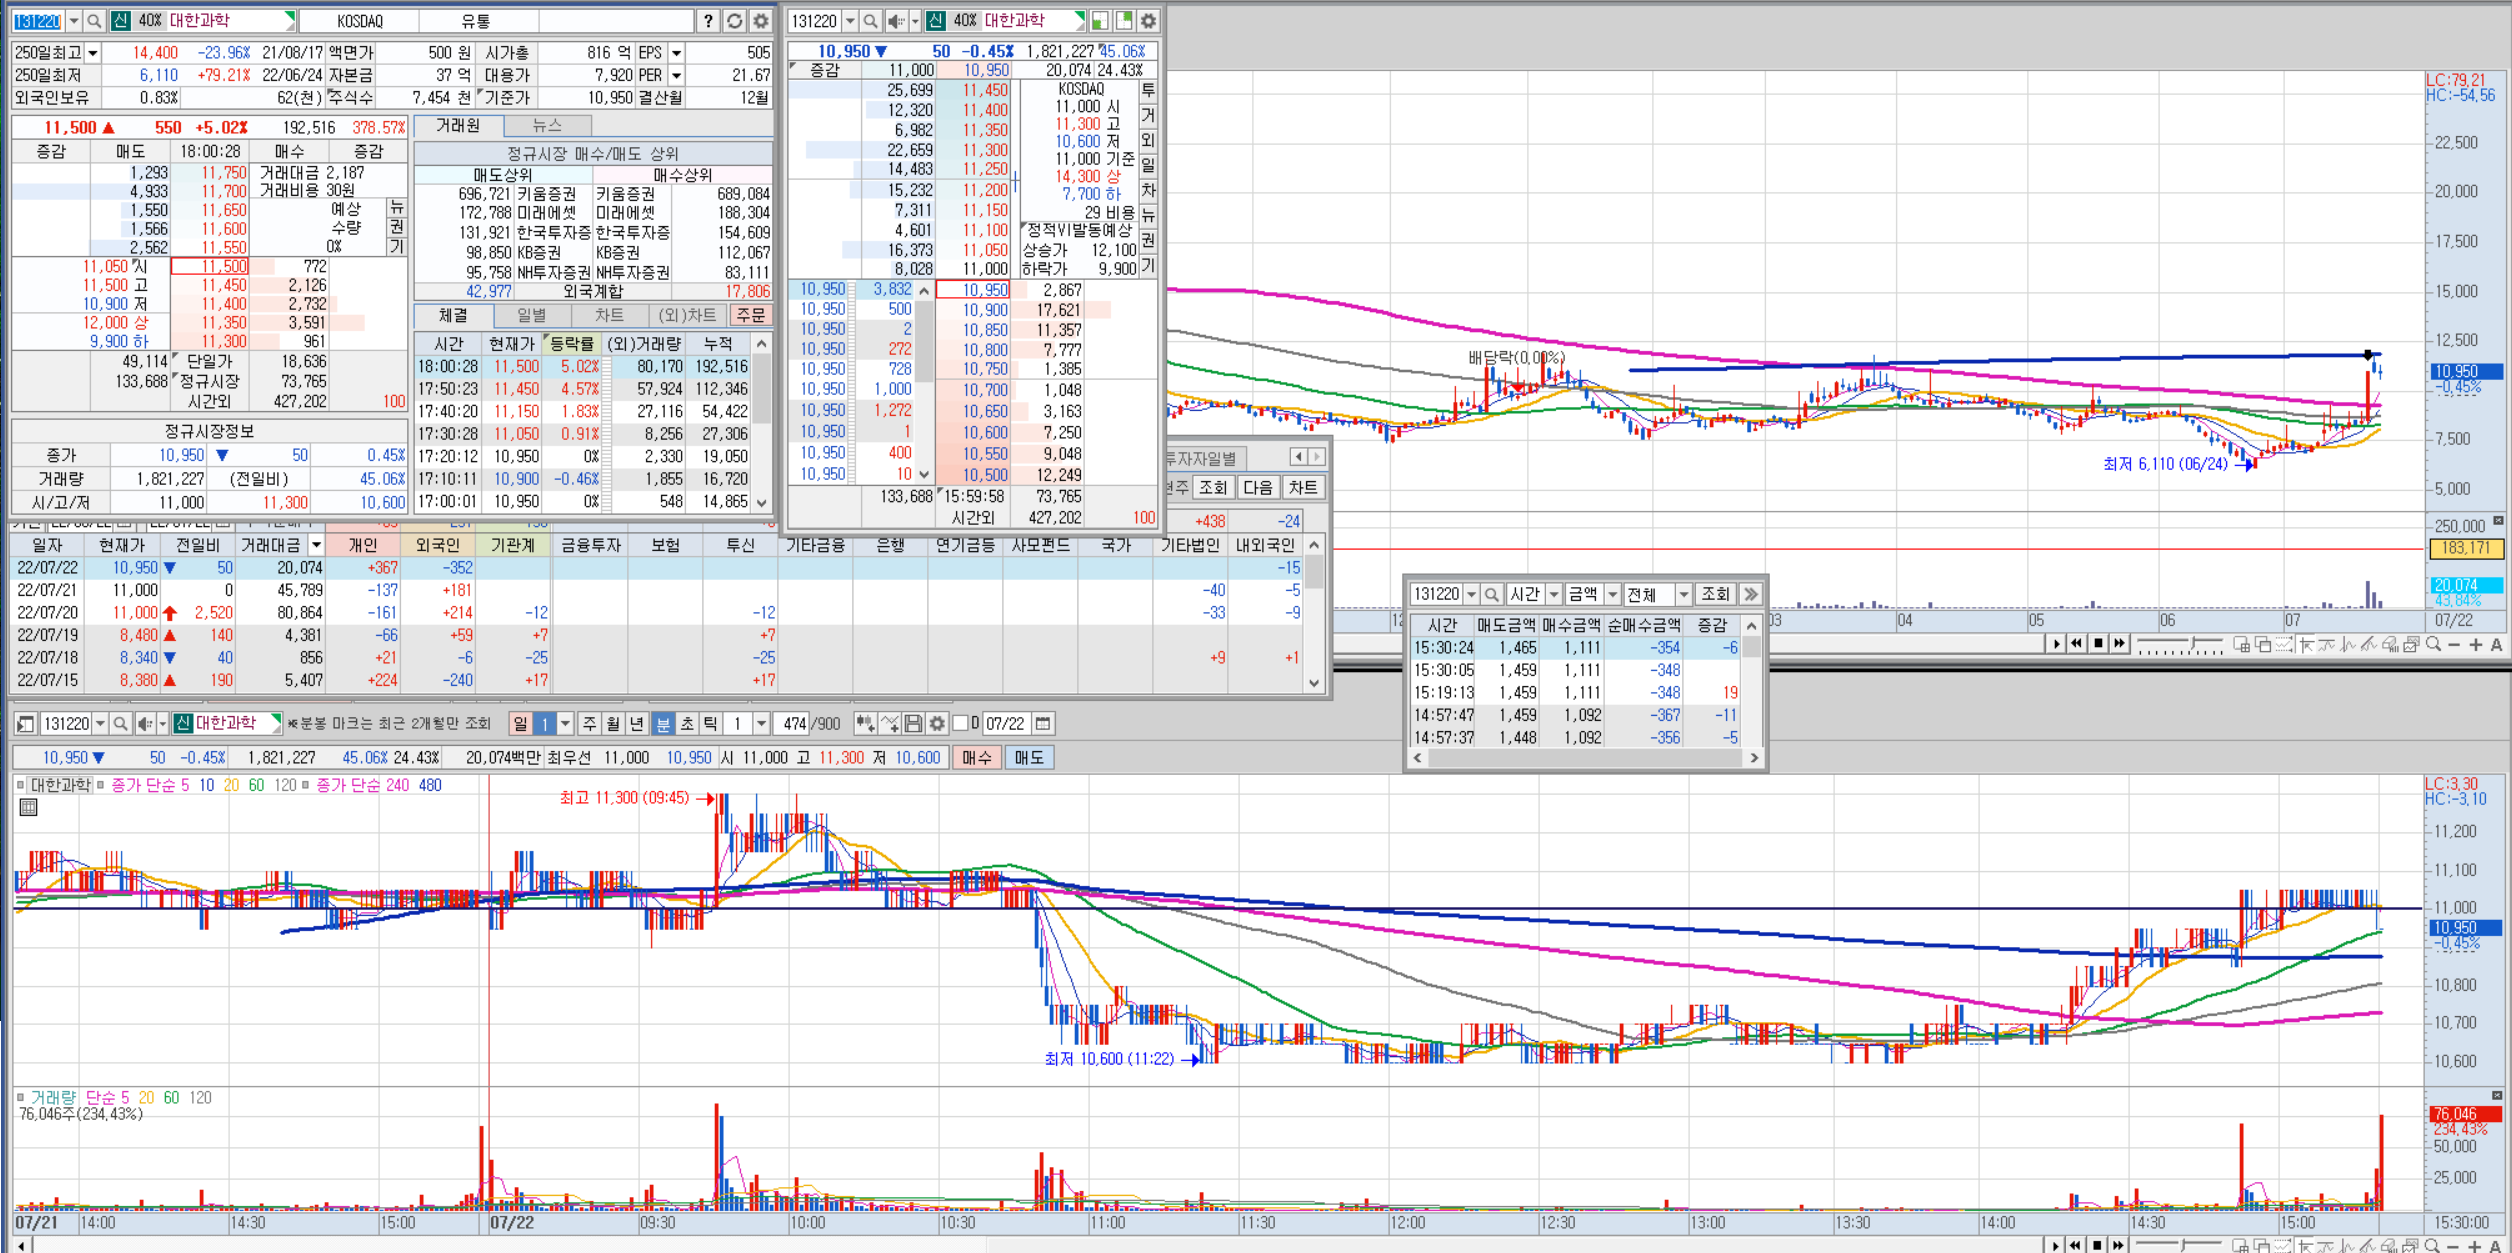Screen dimensions: 2512x1253
Task: Switch to 차트 tab beside 일별
Action: (x=609, y=315)
